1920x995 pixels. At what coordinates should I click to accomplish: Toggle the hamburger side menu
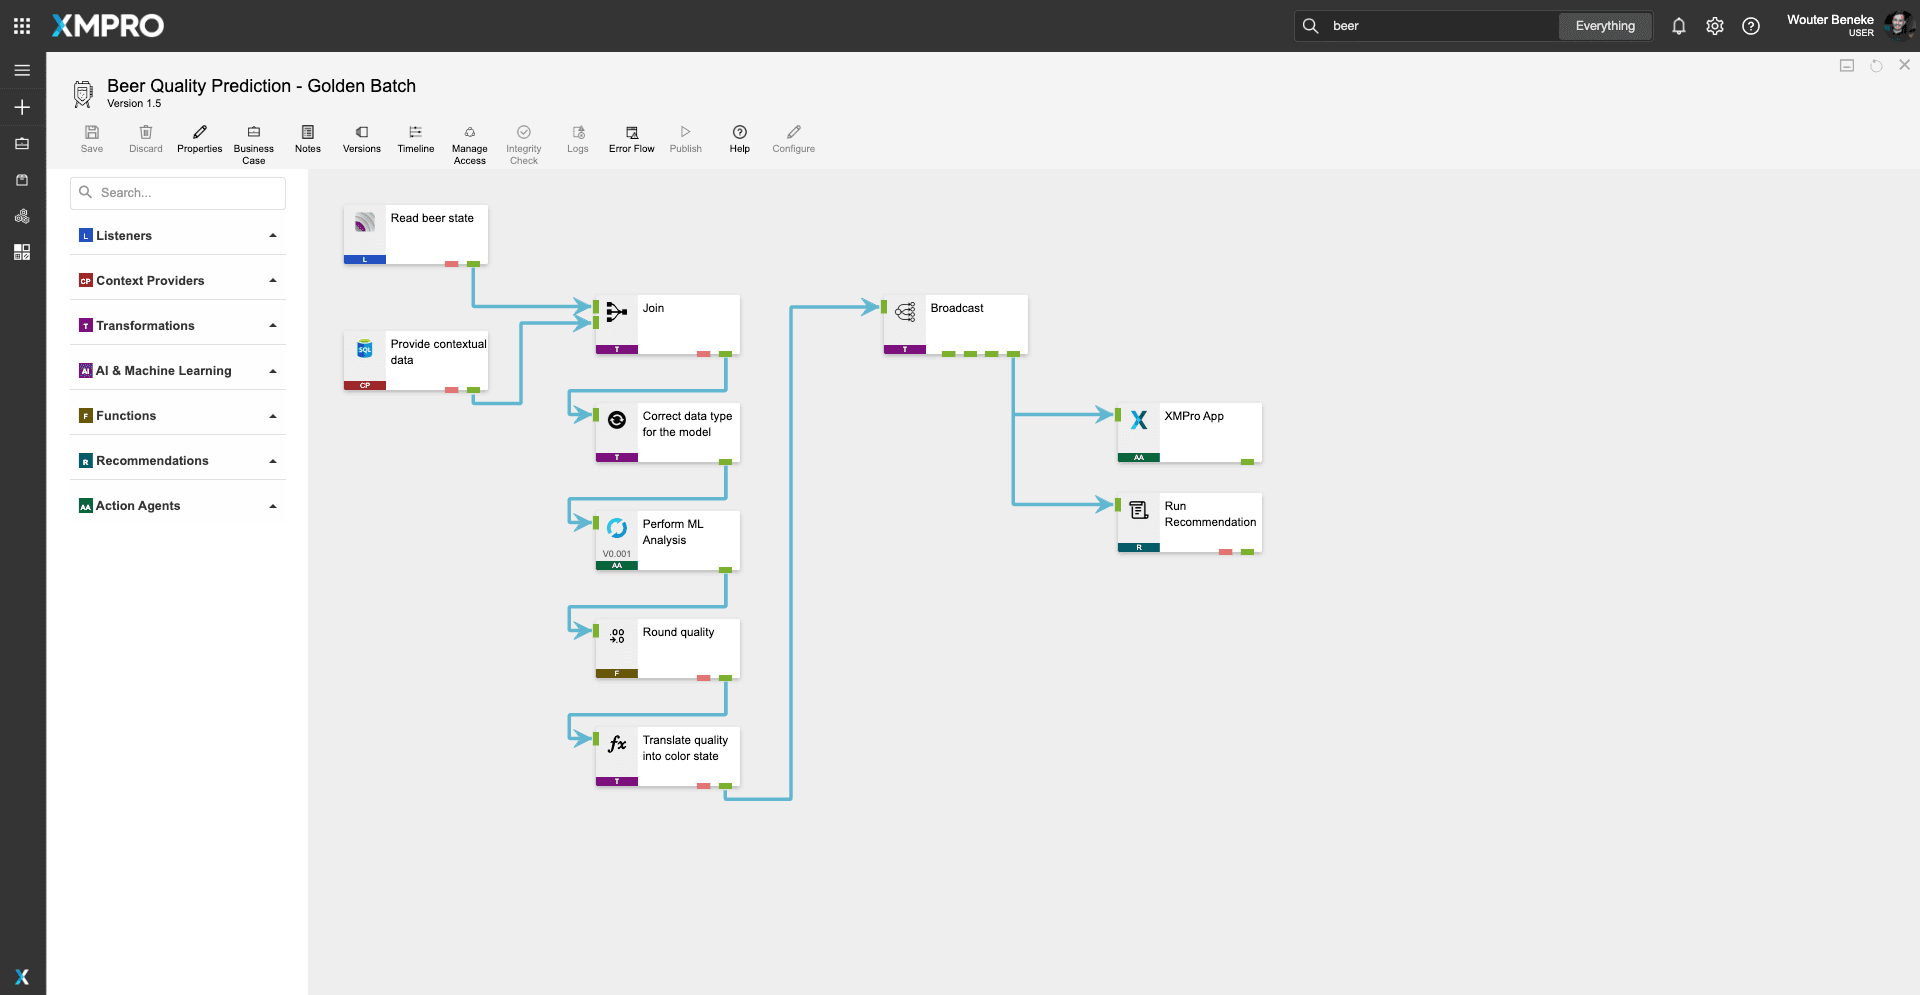click(22, 70)
